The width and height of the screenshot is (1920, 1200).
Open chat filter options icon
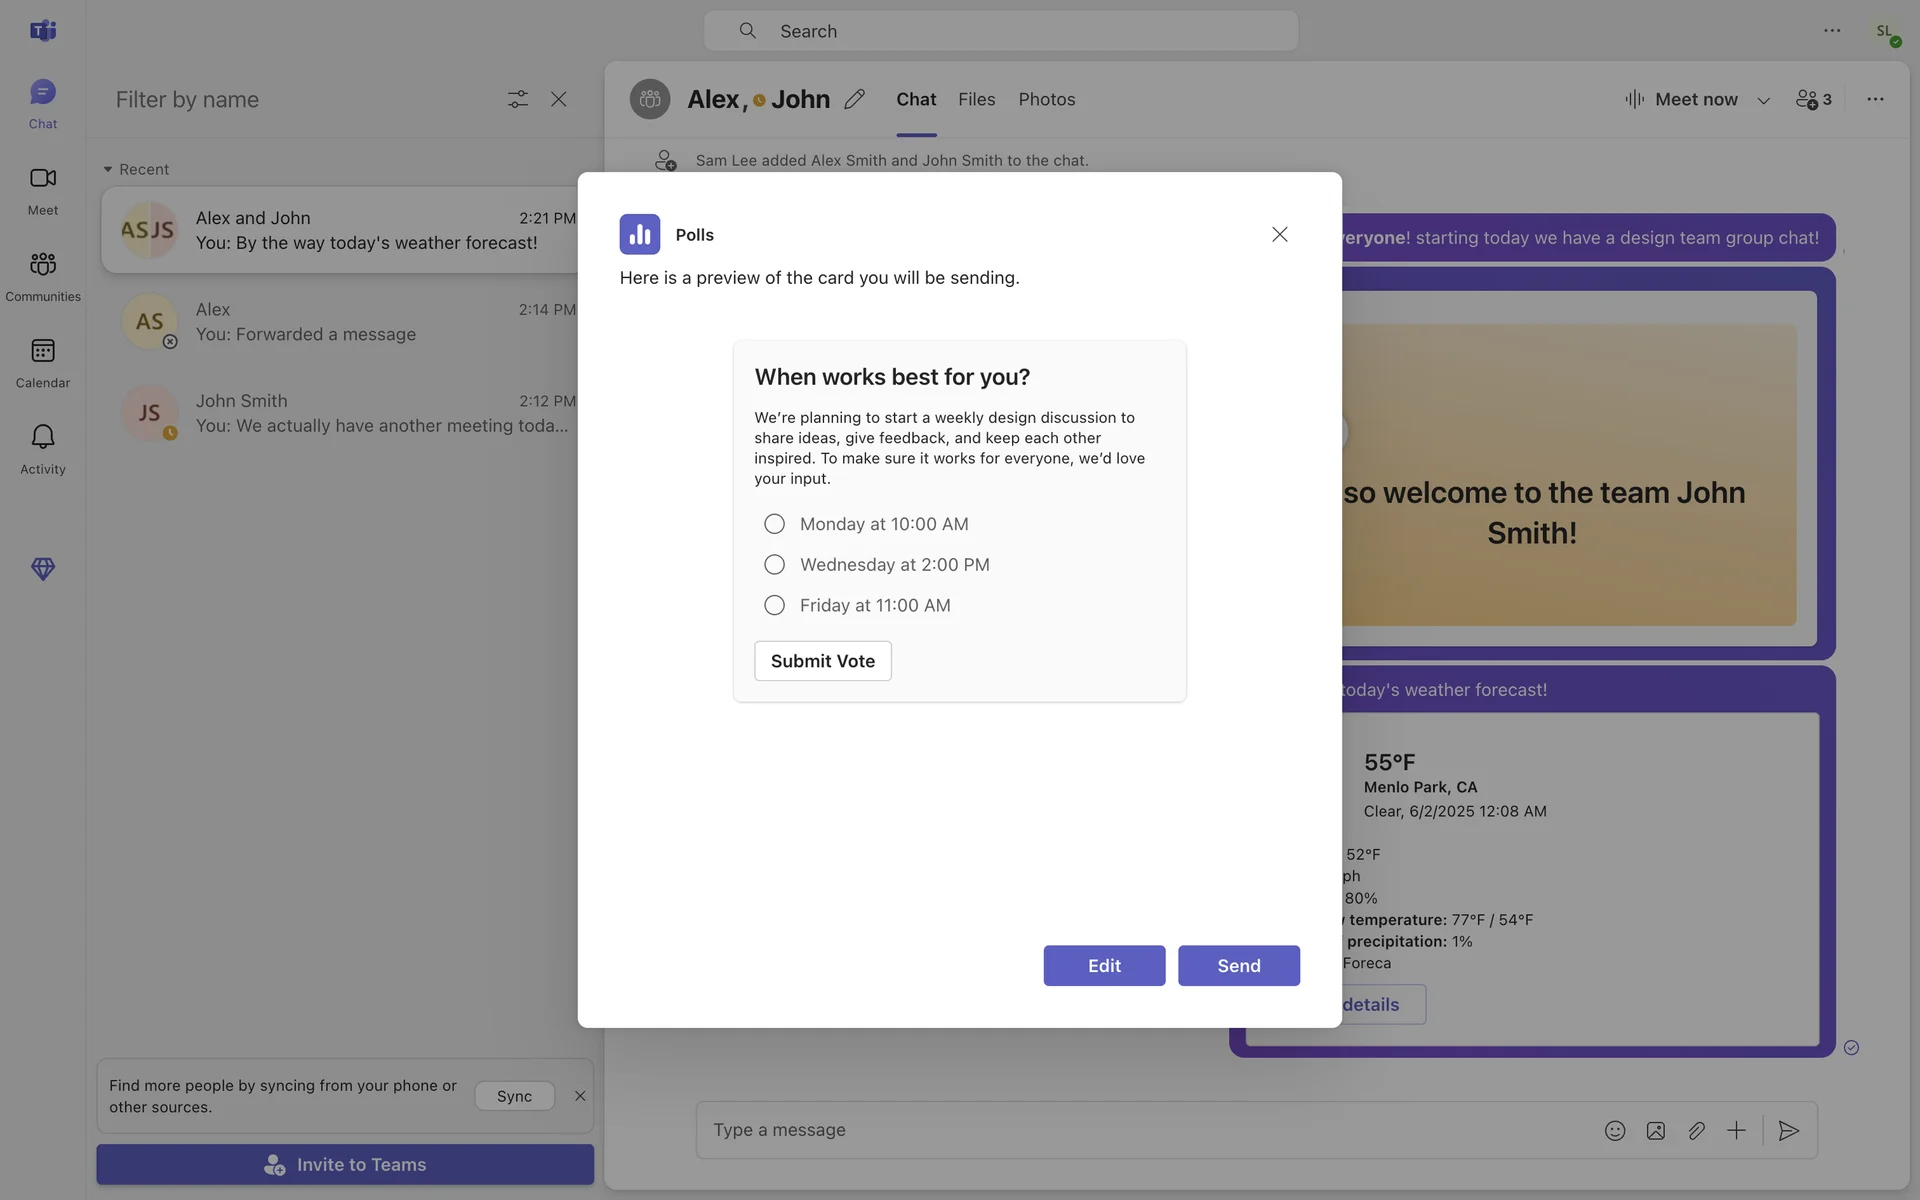(x=517, y=99)
